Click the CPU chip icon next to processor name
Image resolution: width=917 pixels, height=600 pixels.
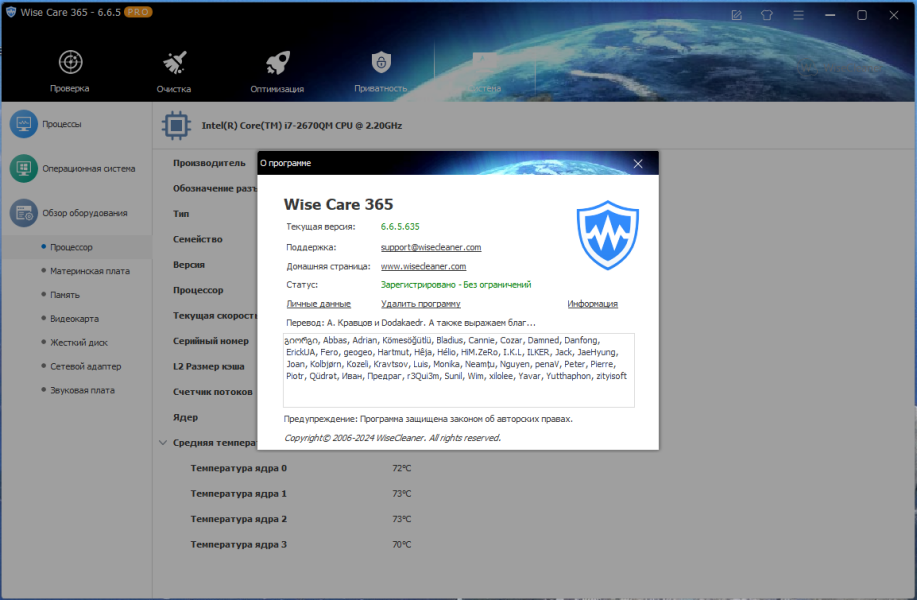click(x=176, y=125)
